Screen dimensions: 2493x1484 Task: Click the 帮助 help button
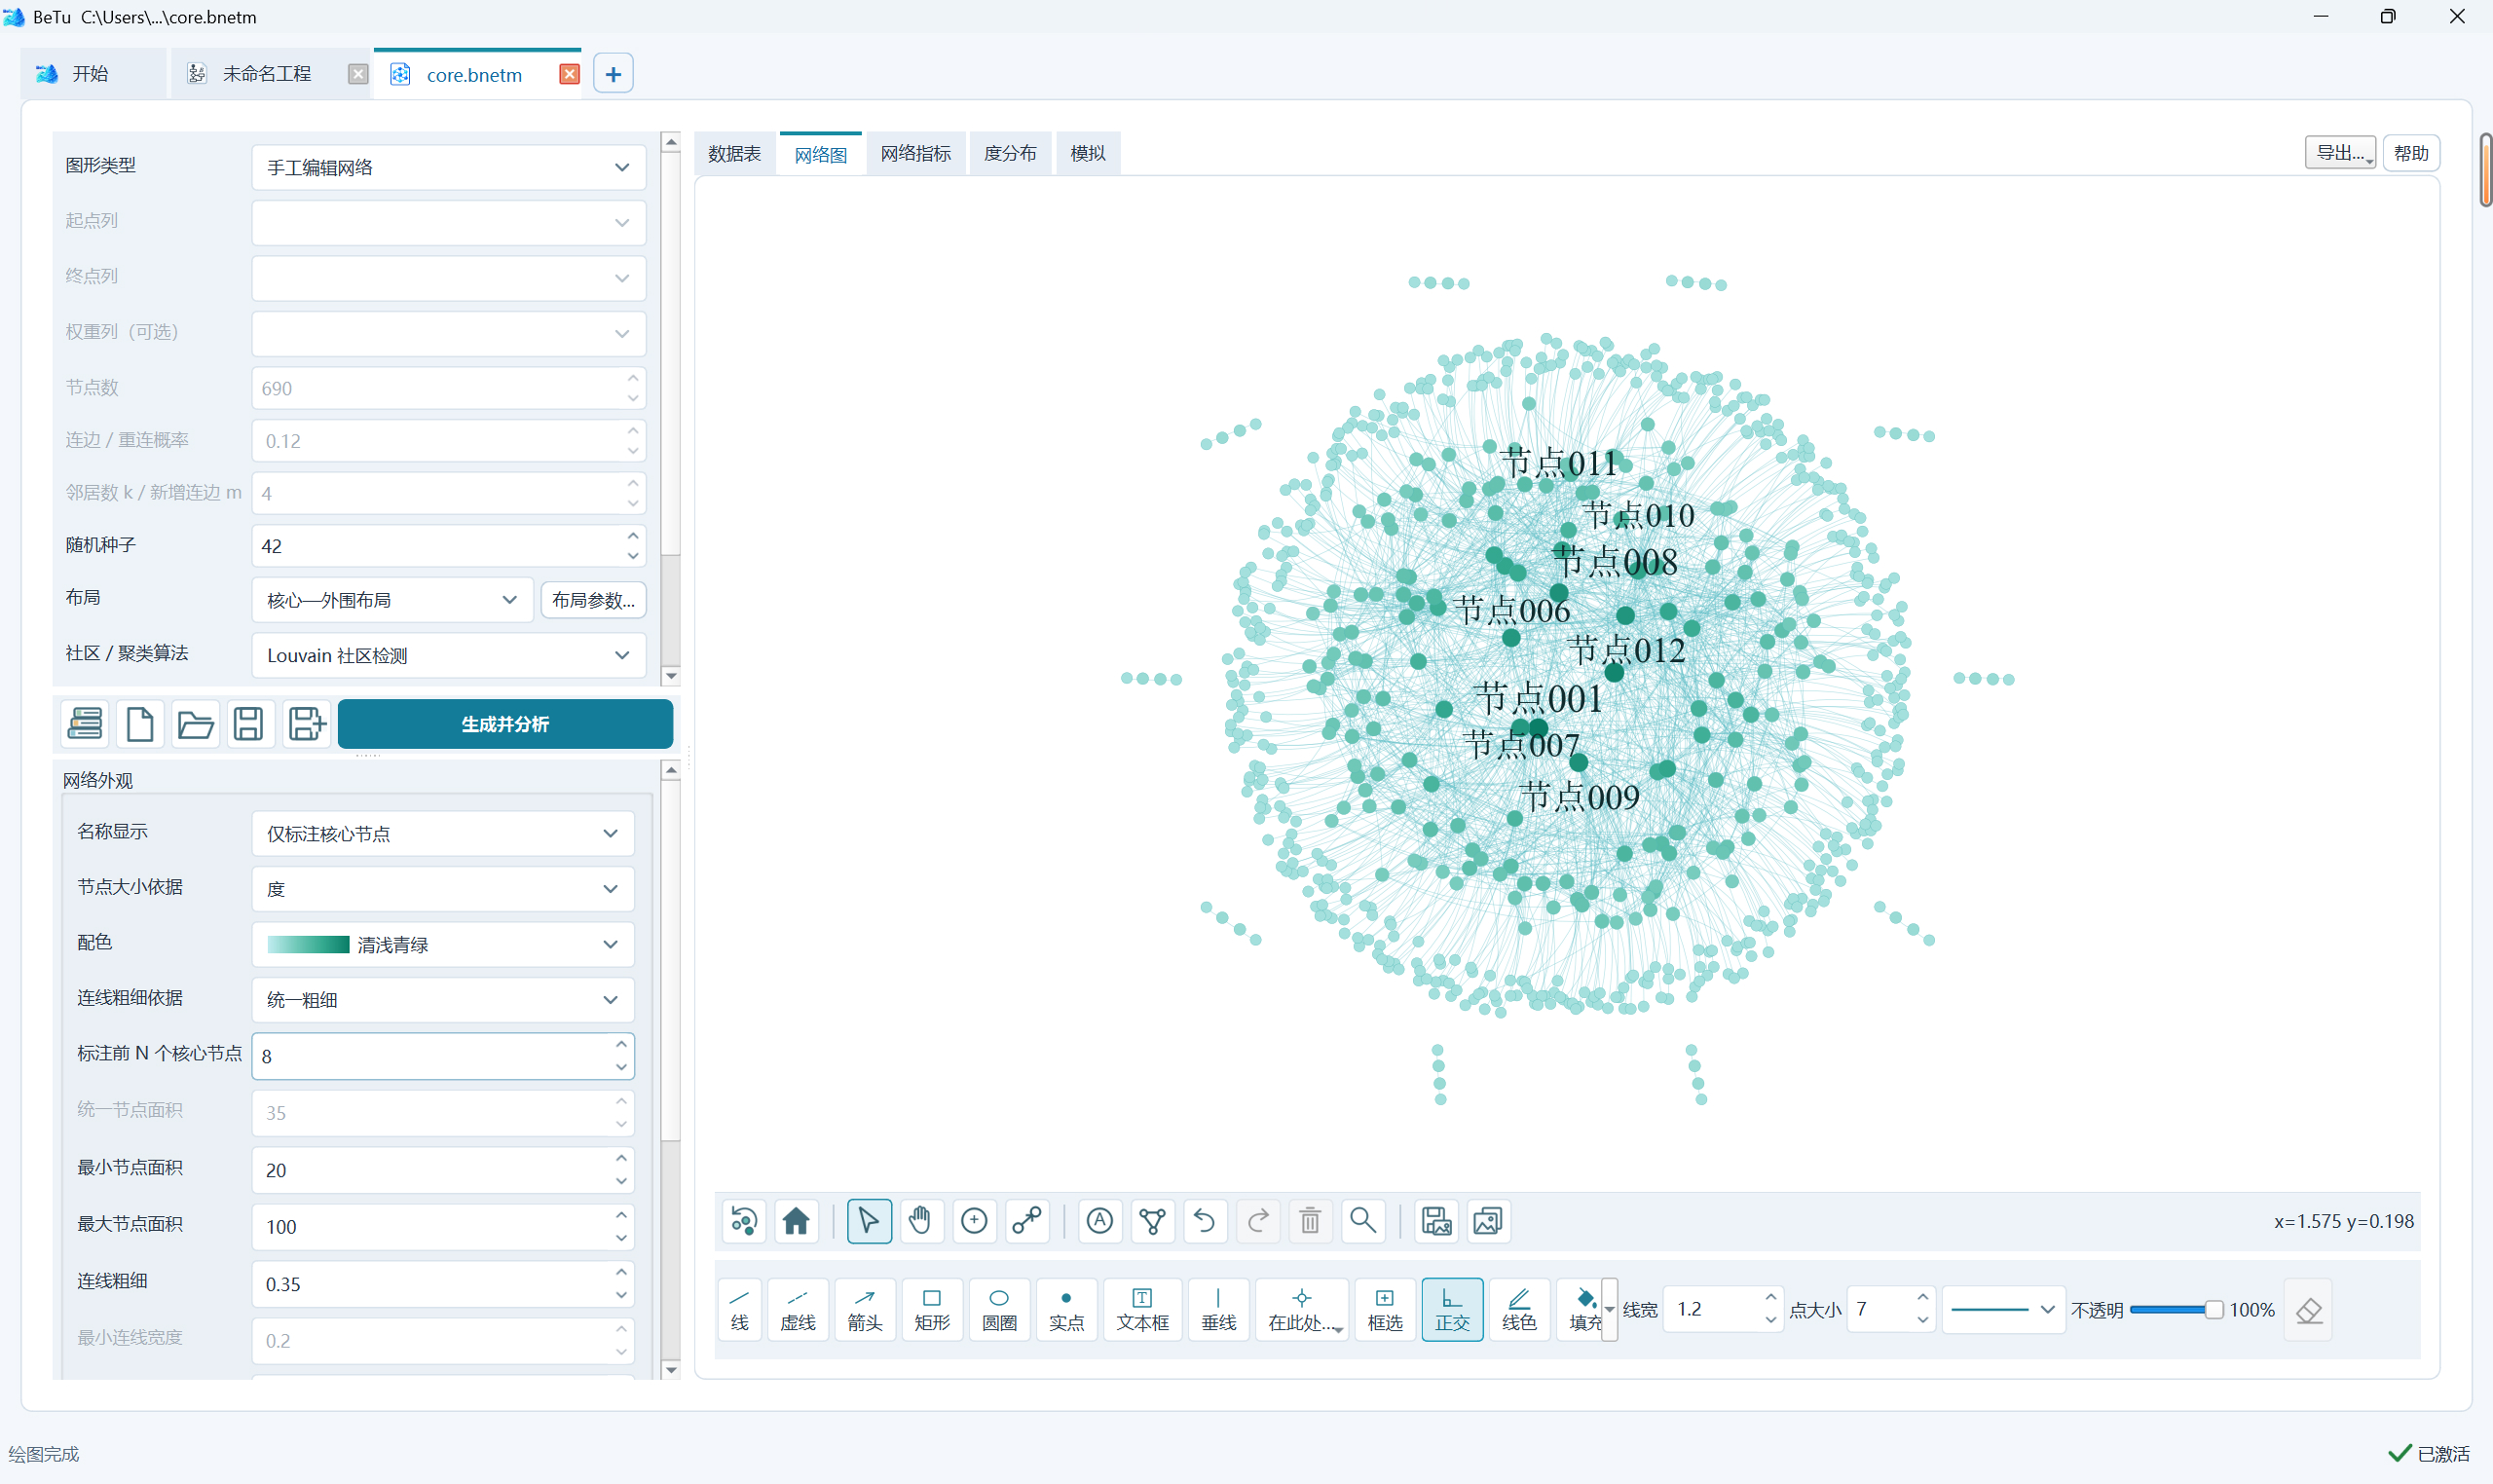pyautogui.click(x=2411, y=153)
